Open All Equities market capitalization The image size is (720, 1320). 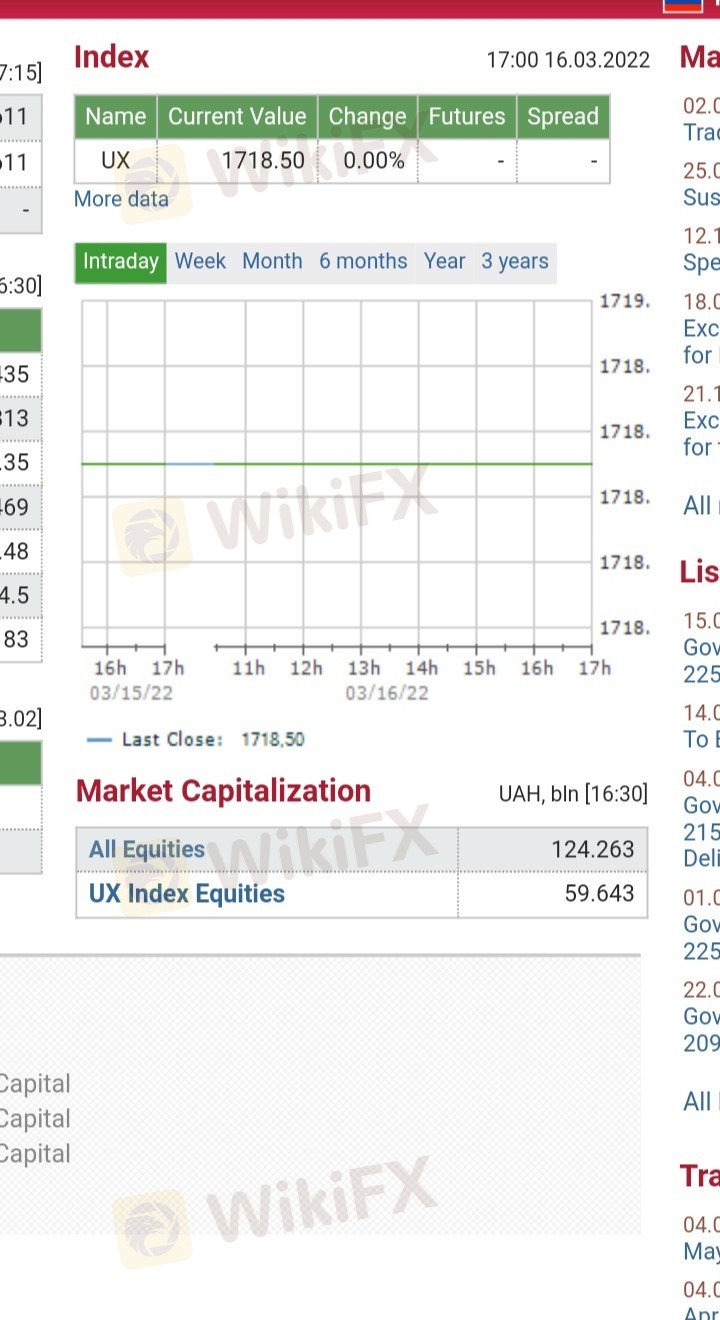[147, 849]
